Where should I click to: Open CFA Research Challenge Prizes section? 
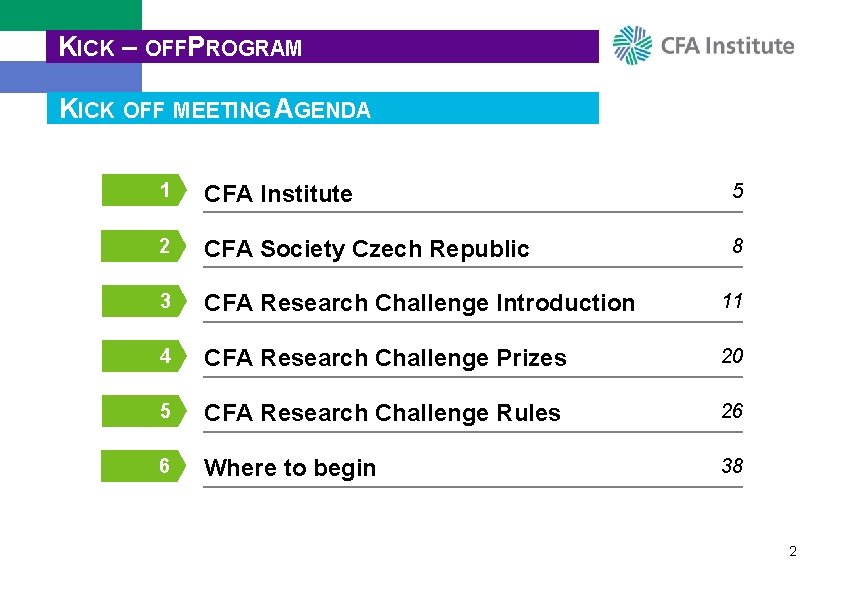pos(385,358)
